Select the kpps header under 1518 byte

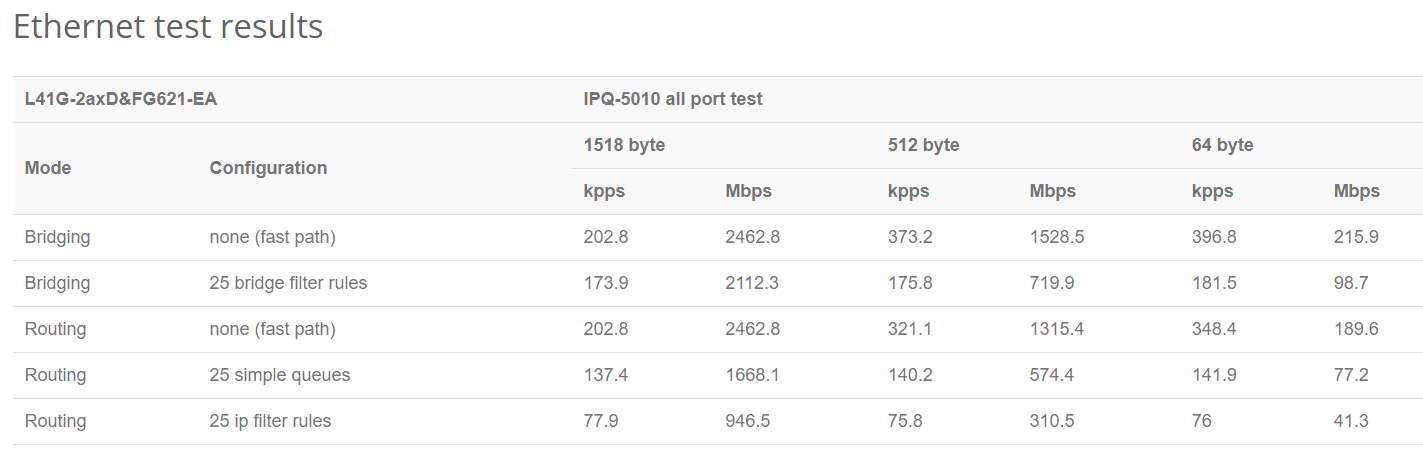click(643, 191)
